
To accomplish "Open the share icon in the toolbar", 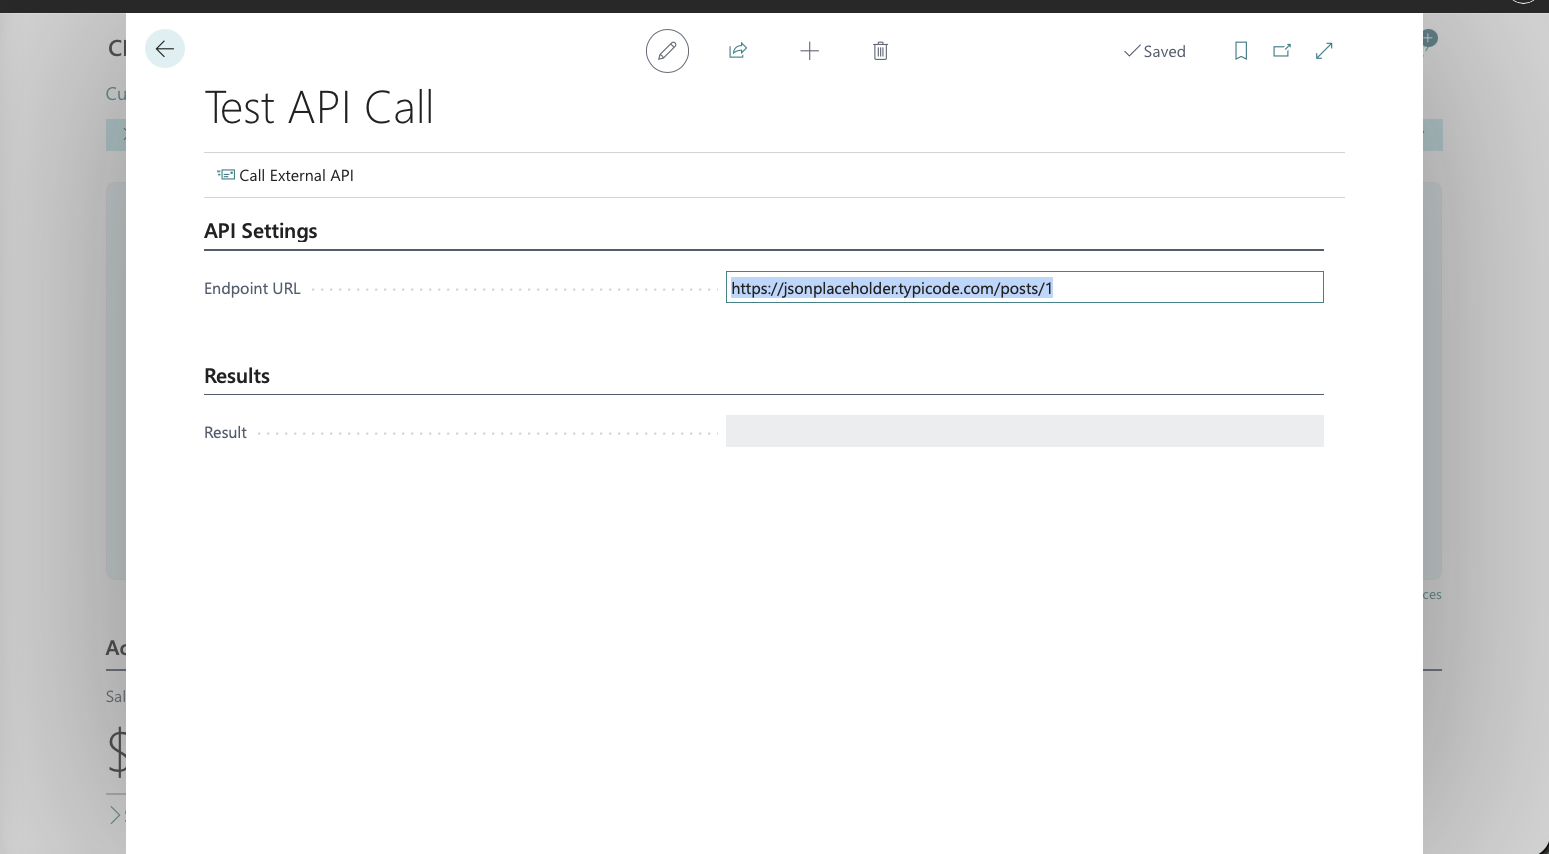I will tap(738, 51).
